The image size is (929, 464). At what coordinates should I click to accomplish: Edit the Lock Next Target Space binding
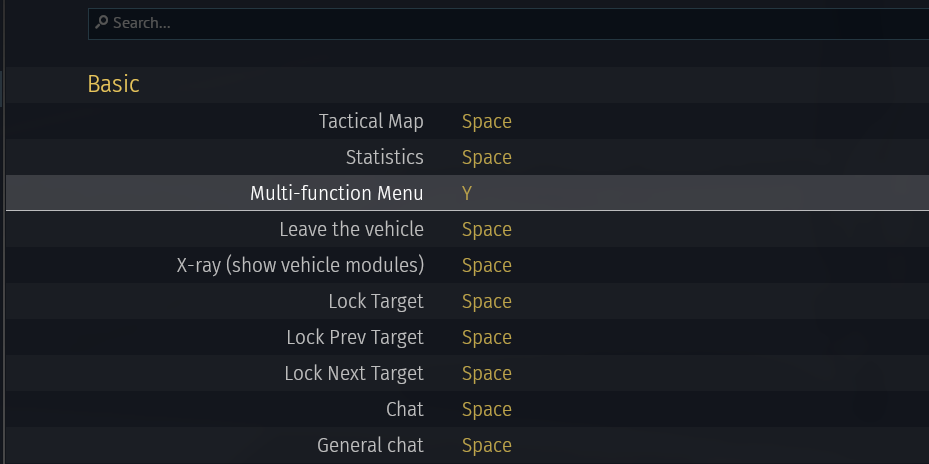click(x=486, y=373)
